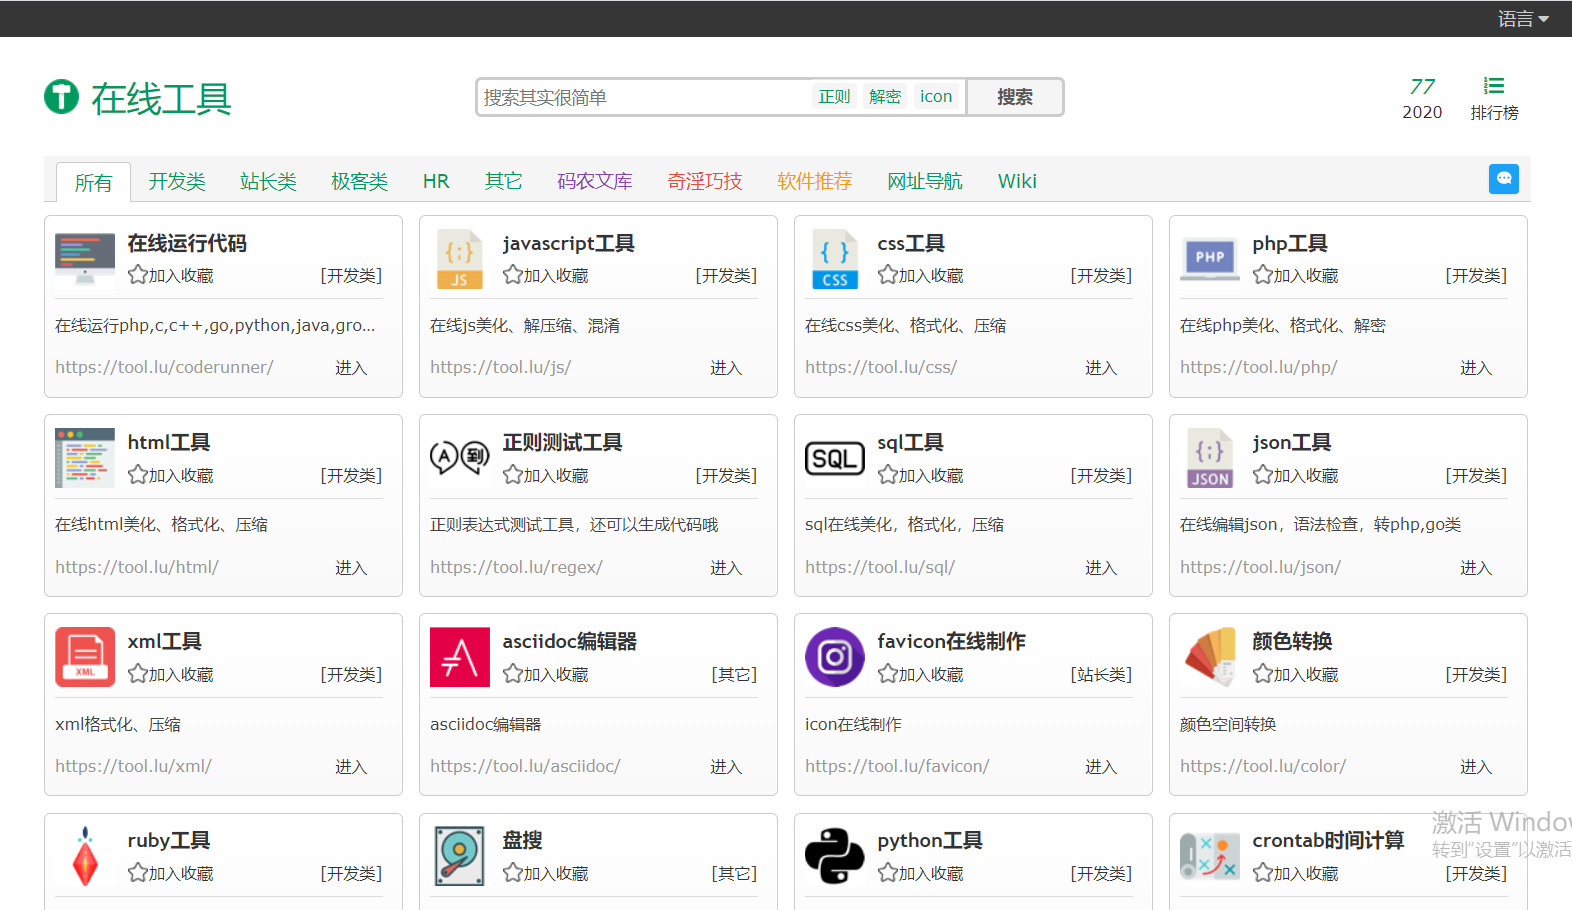Click the 颜色转换 swatch fan icon
The height and width of the screenshot is (910, 1572).
(x=1210, y=657)
